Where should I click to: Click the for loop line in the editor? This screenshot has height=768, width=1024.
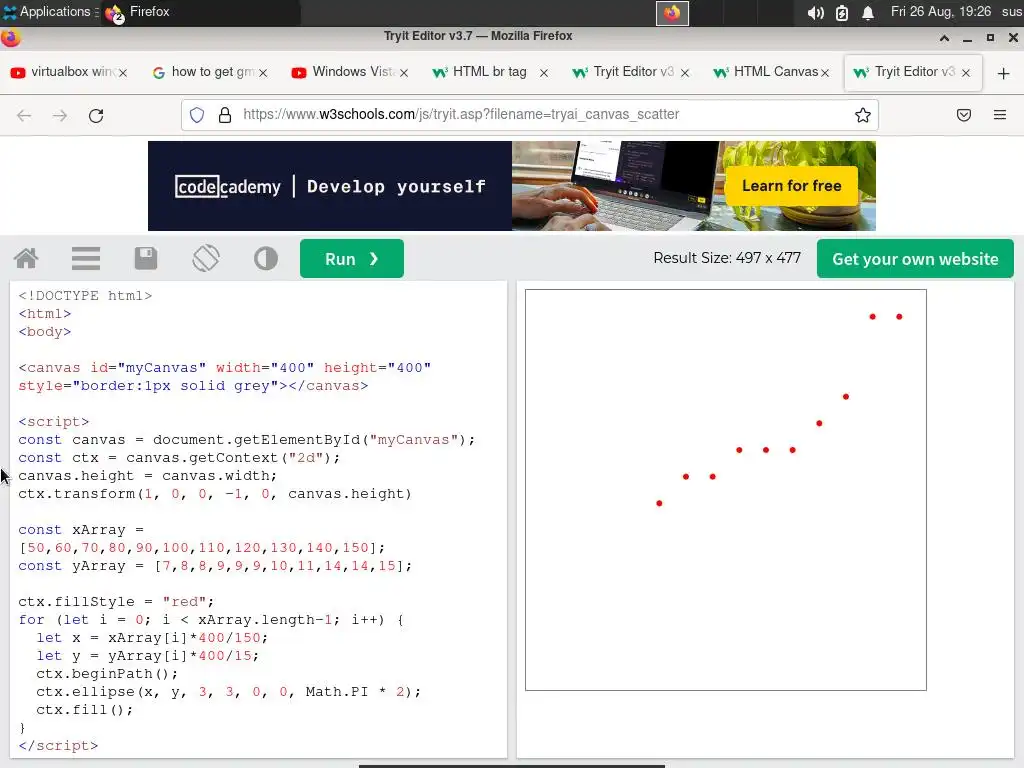click(211, 619)
